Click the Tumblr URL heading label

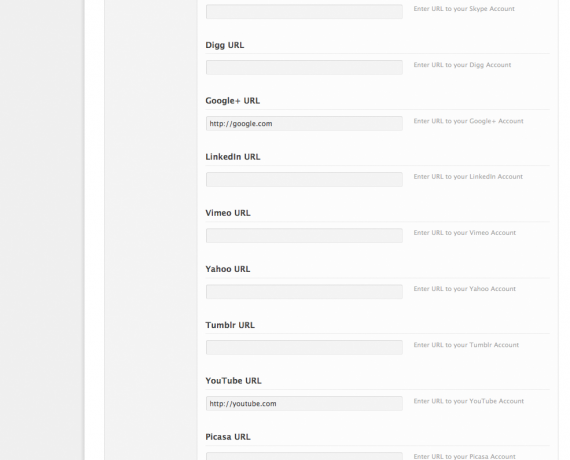pos(230,325)
